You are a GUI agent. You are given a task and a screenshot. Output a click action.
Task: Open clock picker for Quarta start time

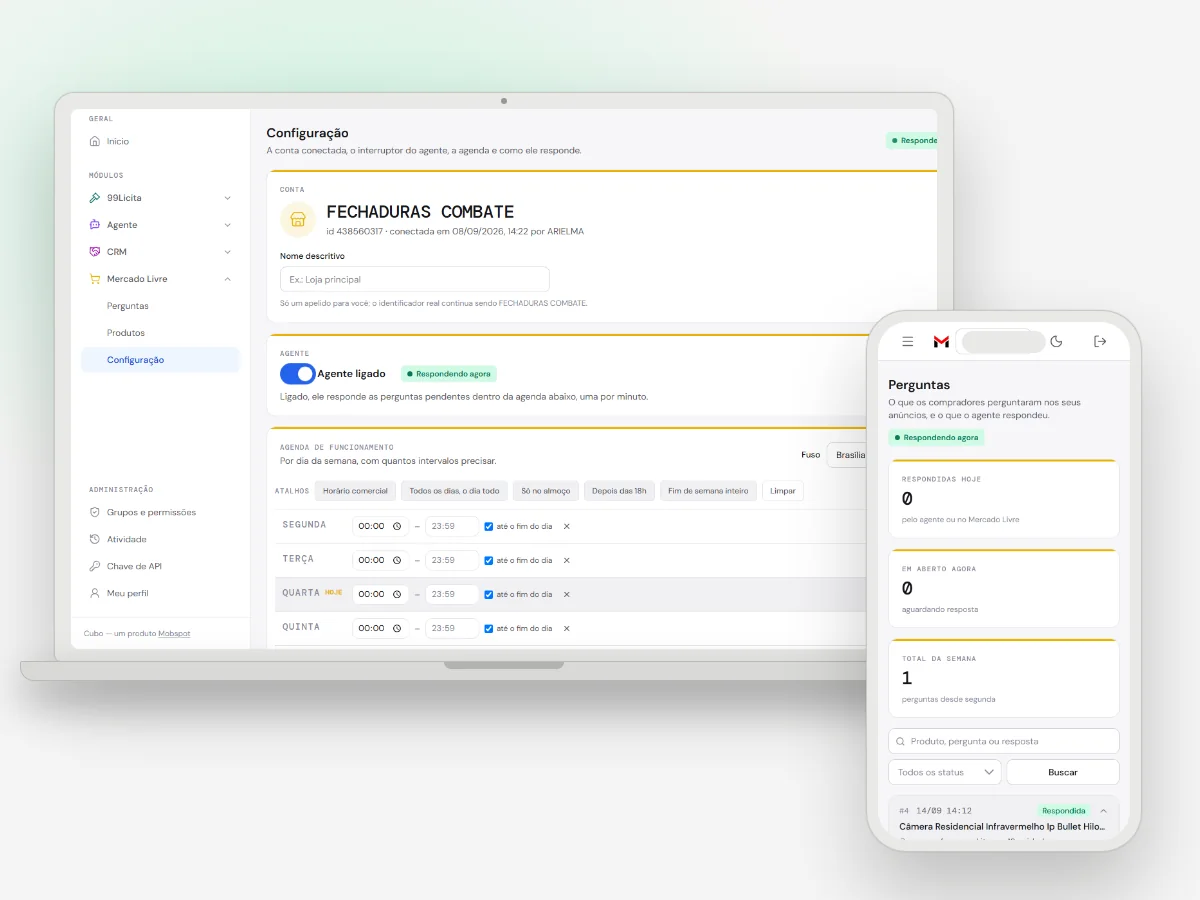397,594
